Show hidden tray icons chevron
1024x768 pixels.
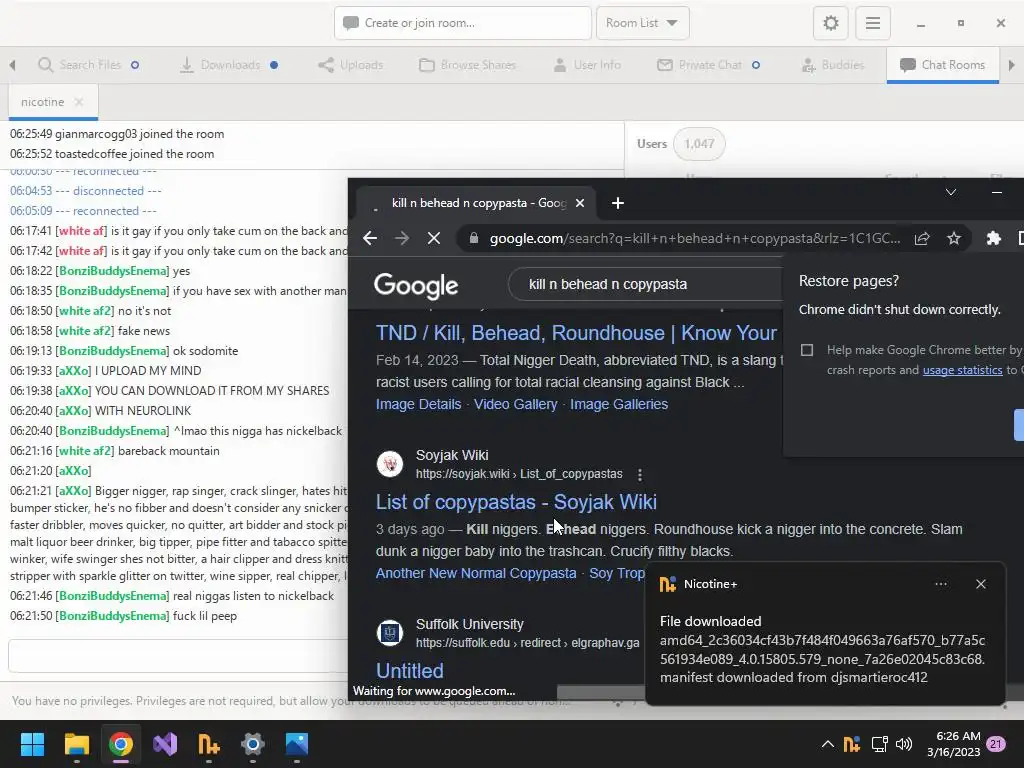pyautogui.click(x=827, y=744)
